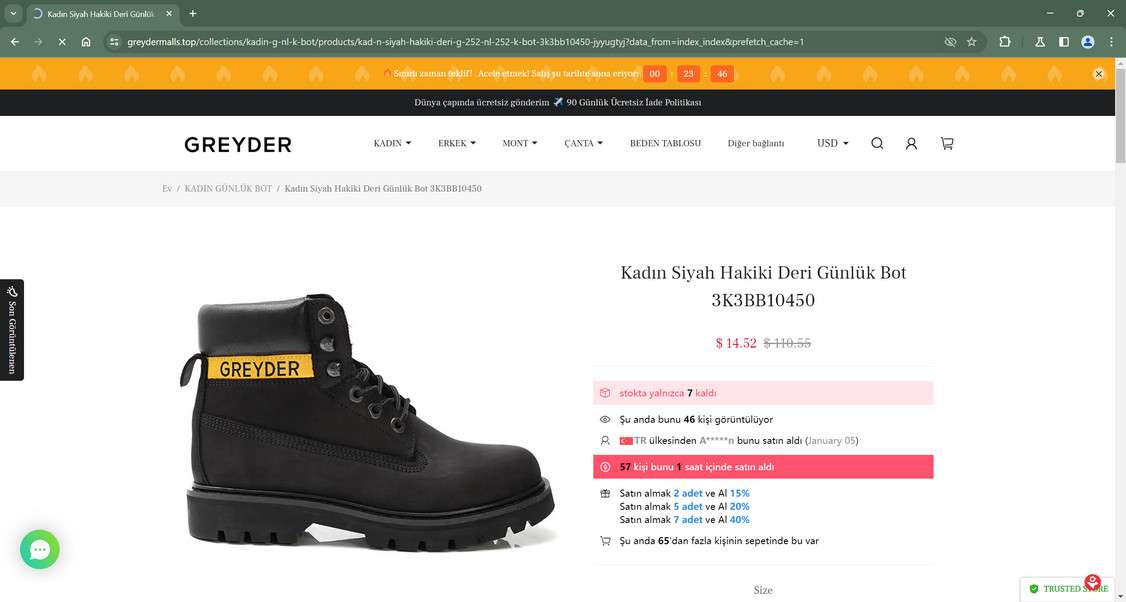This screenshot has width=1126, height=602.
Task: Open the site search magnifier icon
Action: pos(877,144)
